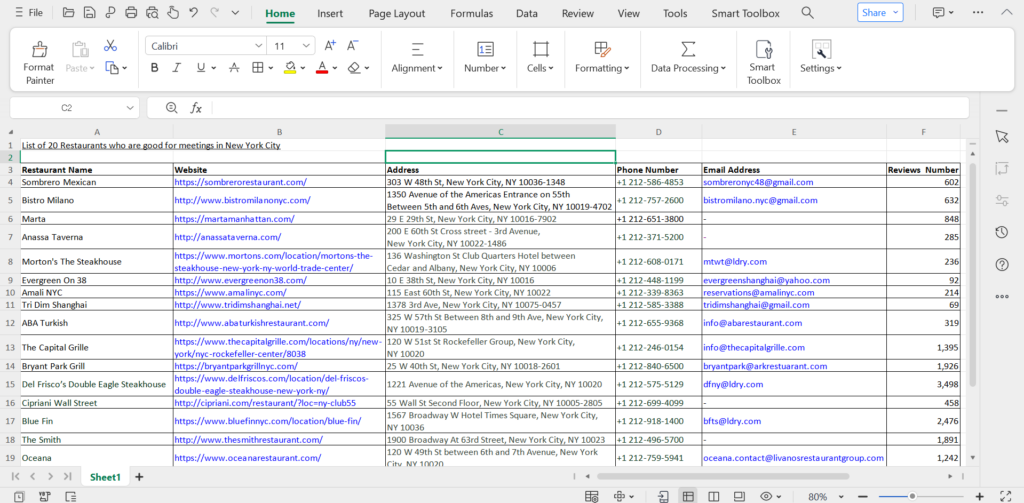Click the dfny@ldry.com email link
This screenshot has height=503, width=1024.
(x=733, y=384)
